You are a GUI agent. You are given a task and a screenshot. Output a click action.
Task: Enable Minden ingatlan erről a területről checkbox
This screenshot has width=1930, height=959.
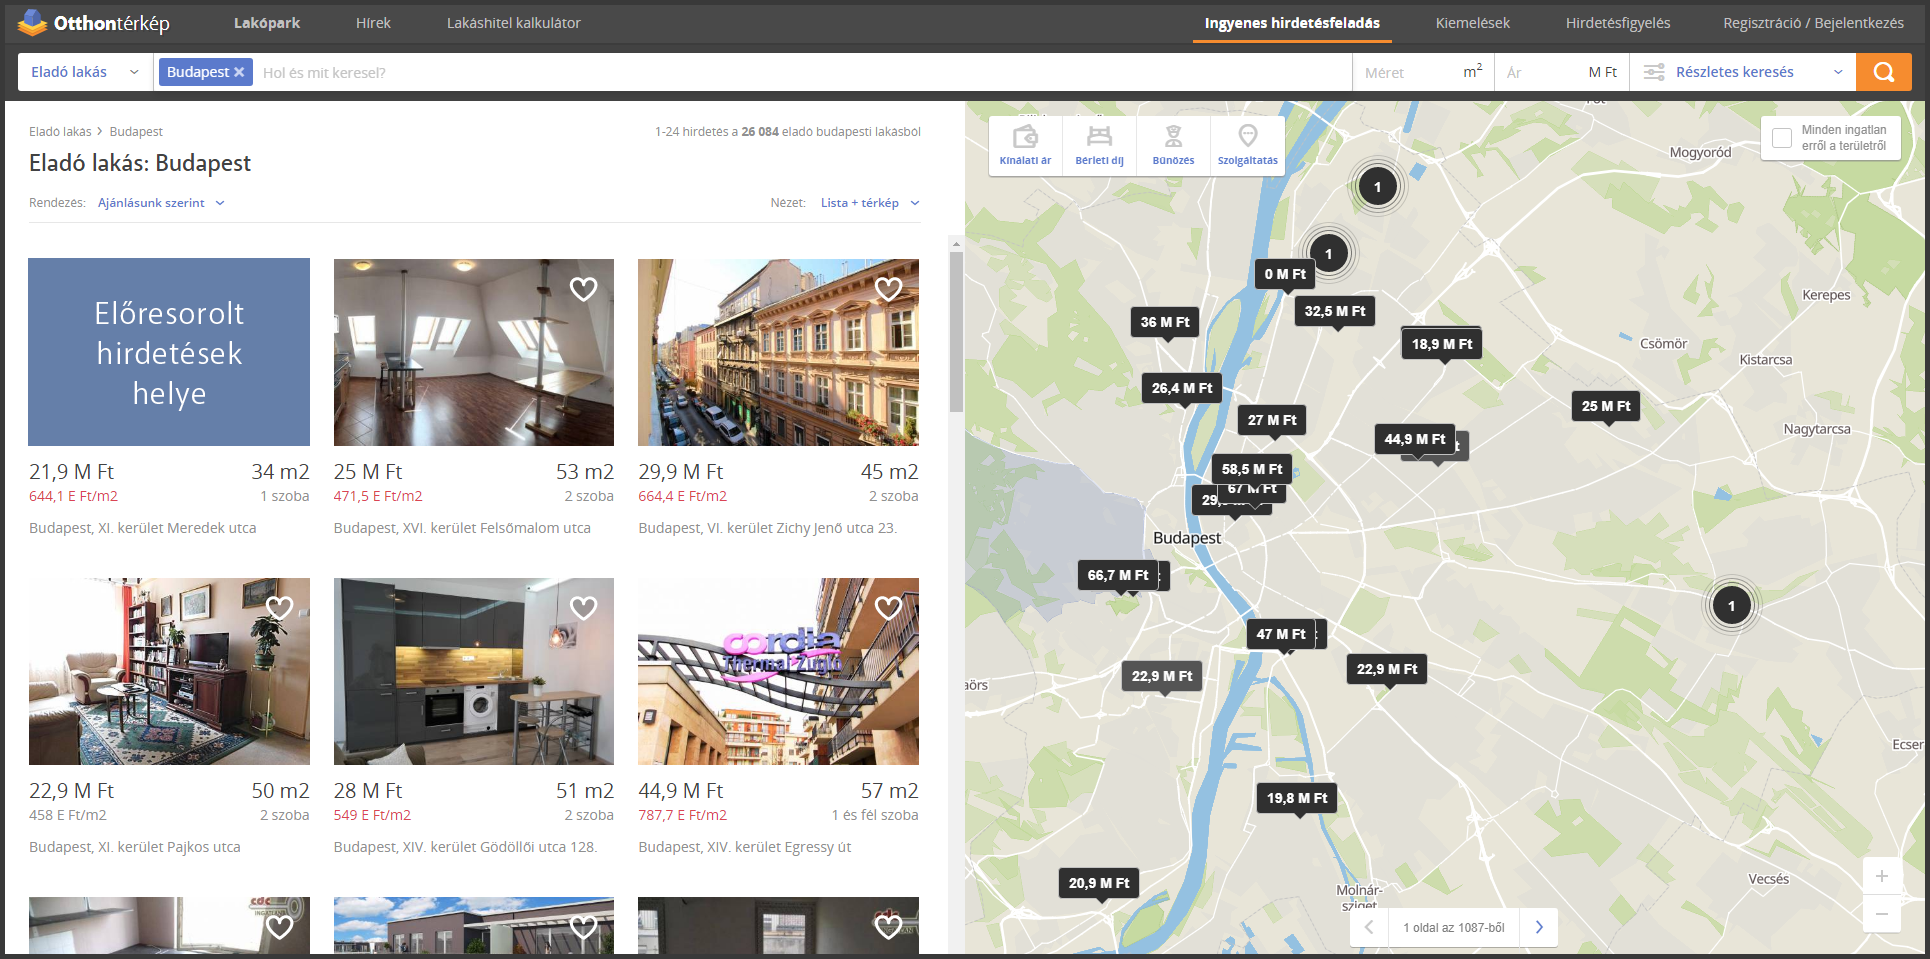point(1781,138)
